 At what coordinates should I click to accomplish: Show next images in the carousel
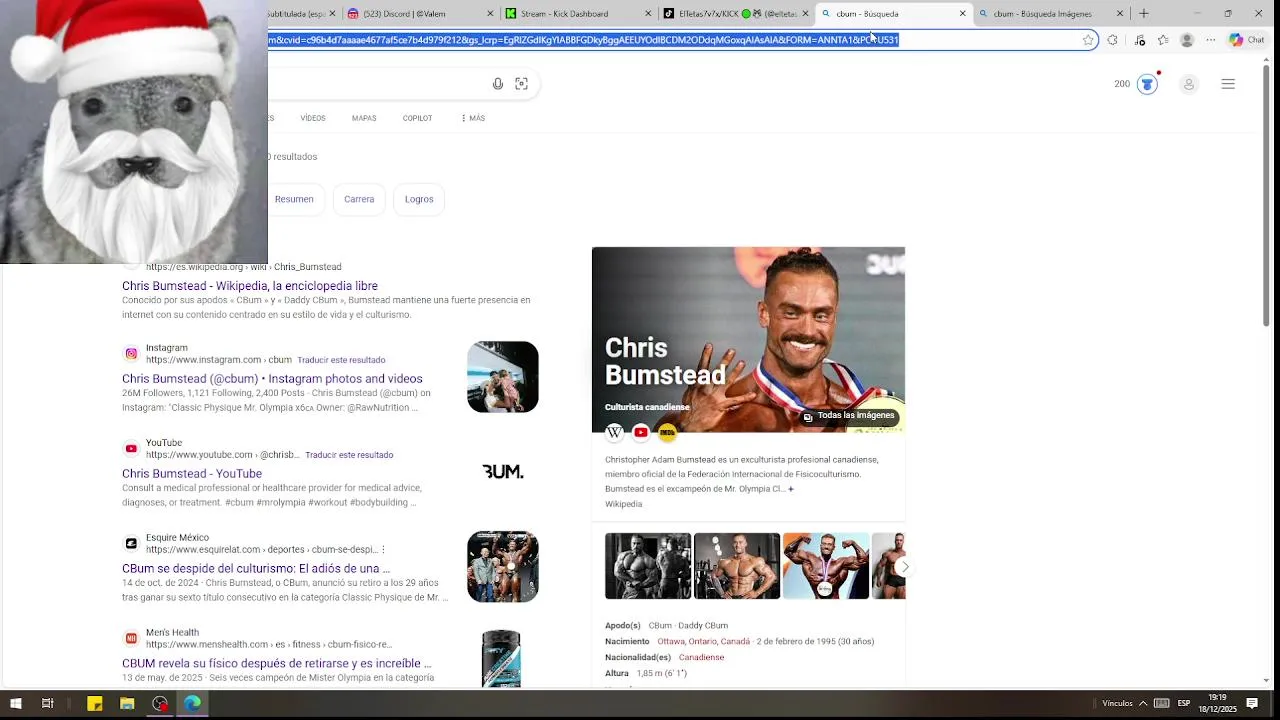click(x=904, y=567)
